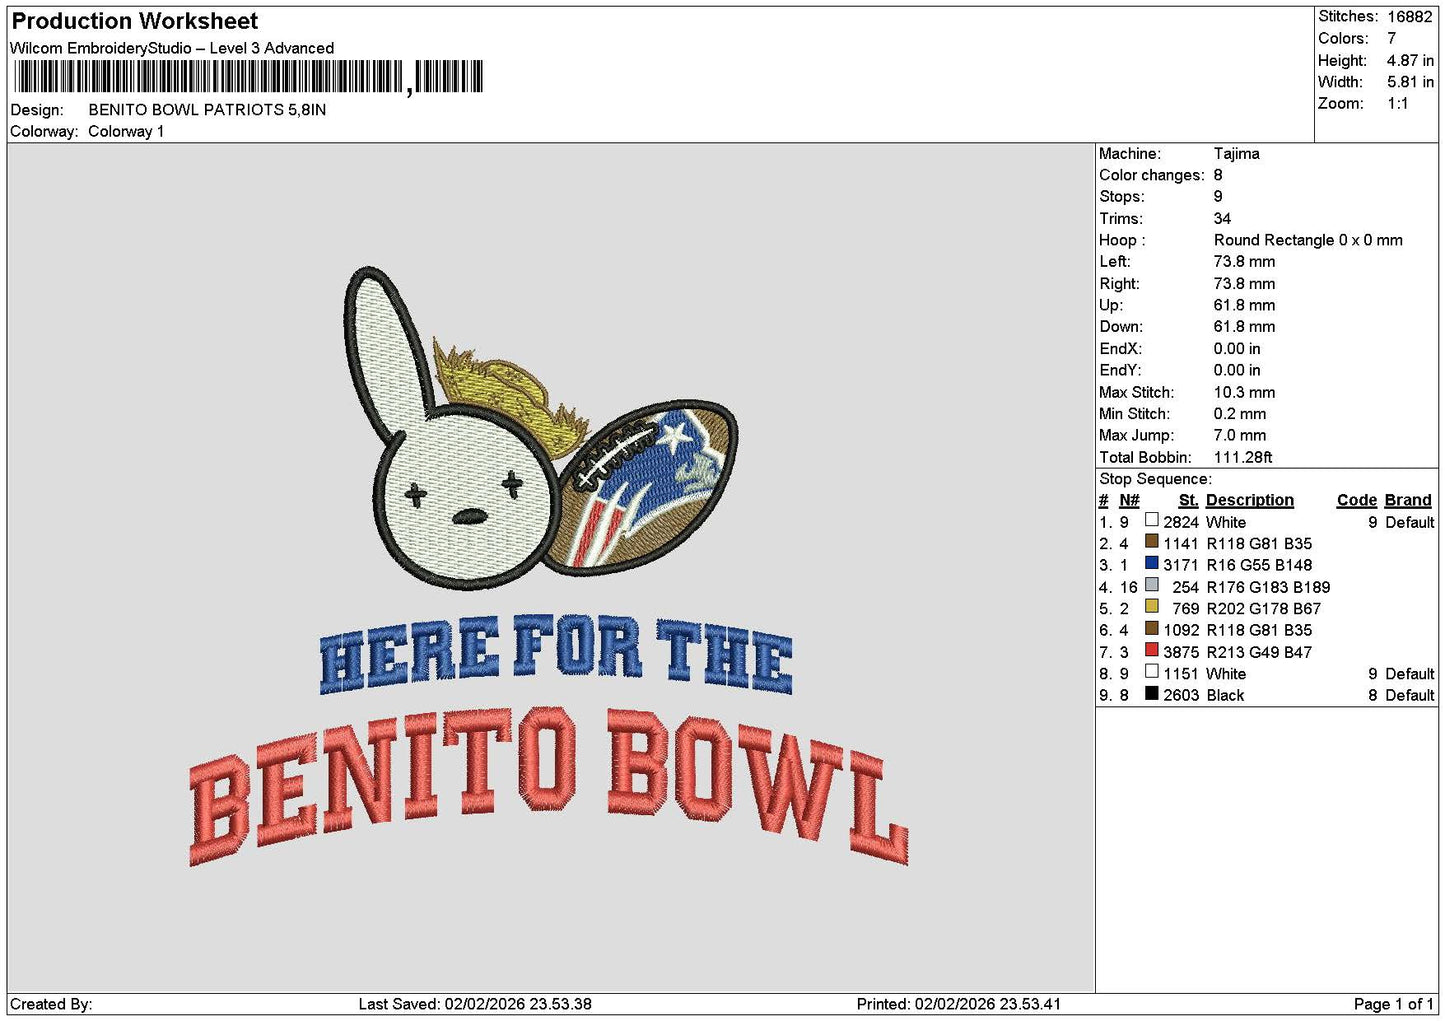Click the 'Right:' measurement 73.8 mm

click(x=1244, y=284)
